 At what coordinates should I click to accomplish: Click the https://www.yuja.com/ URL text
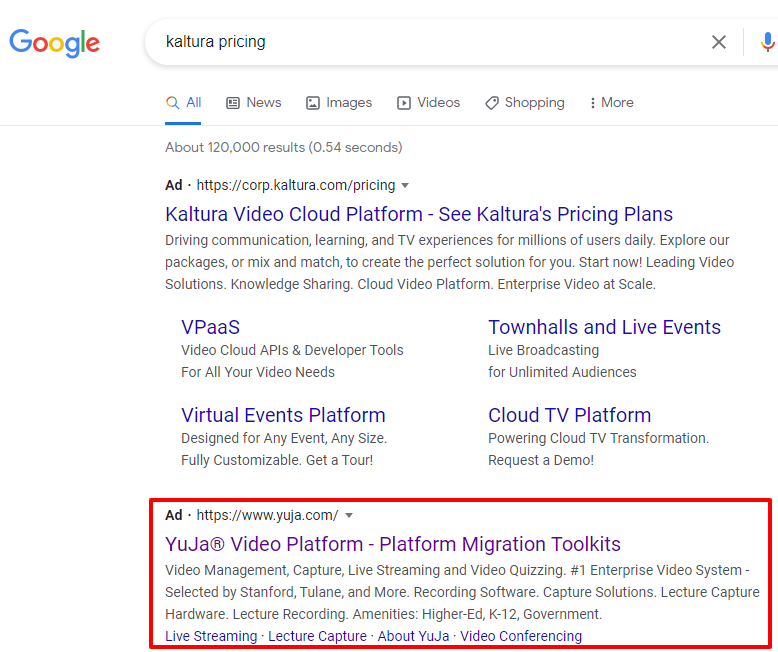click(267, 516)
